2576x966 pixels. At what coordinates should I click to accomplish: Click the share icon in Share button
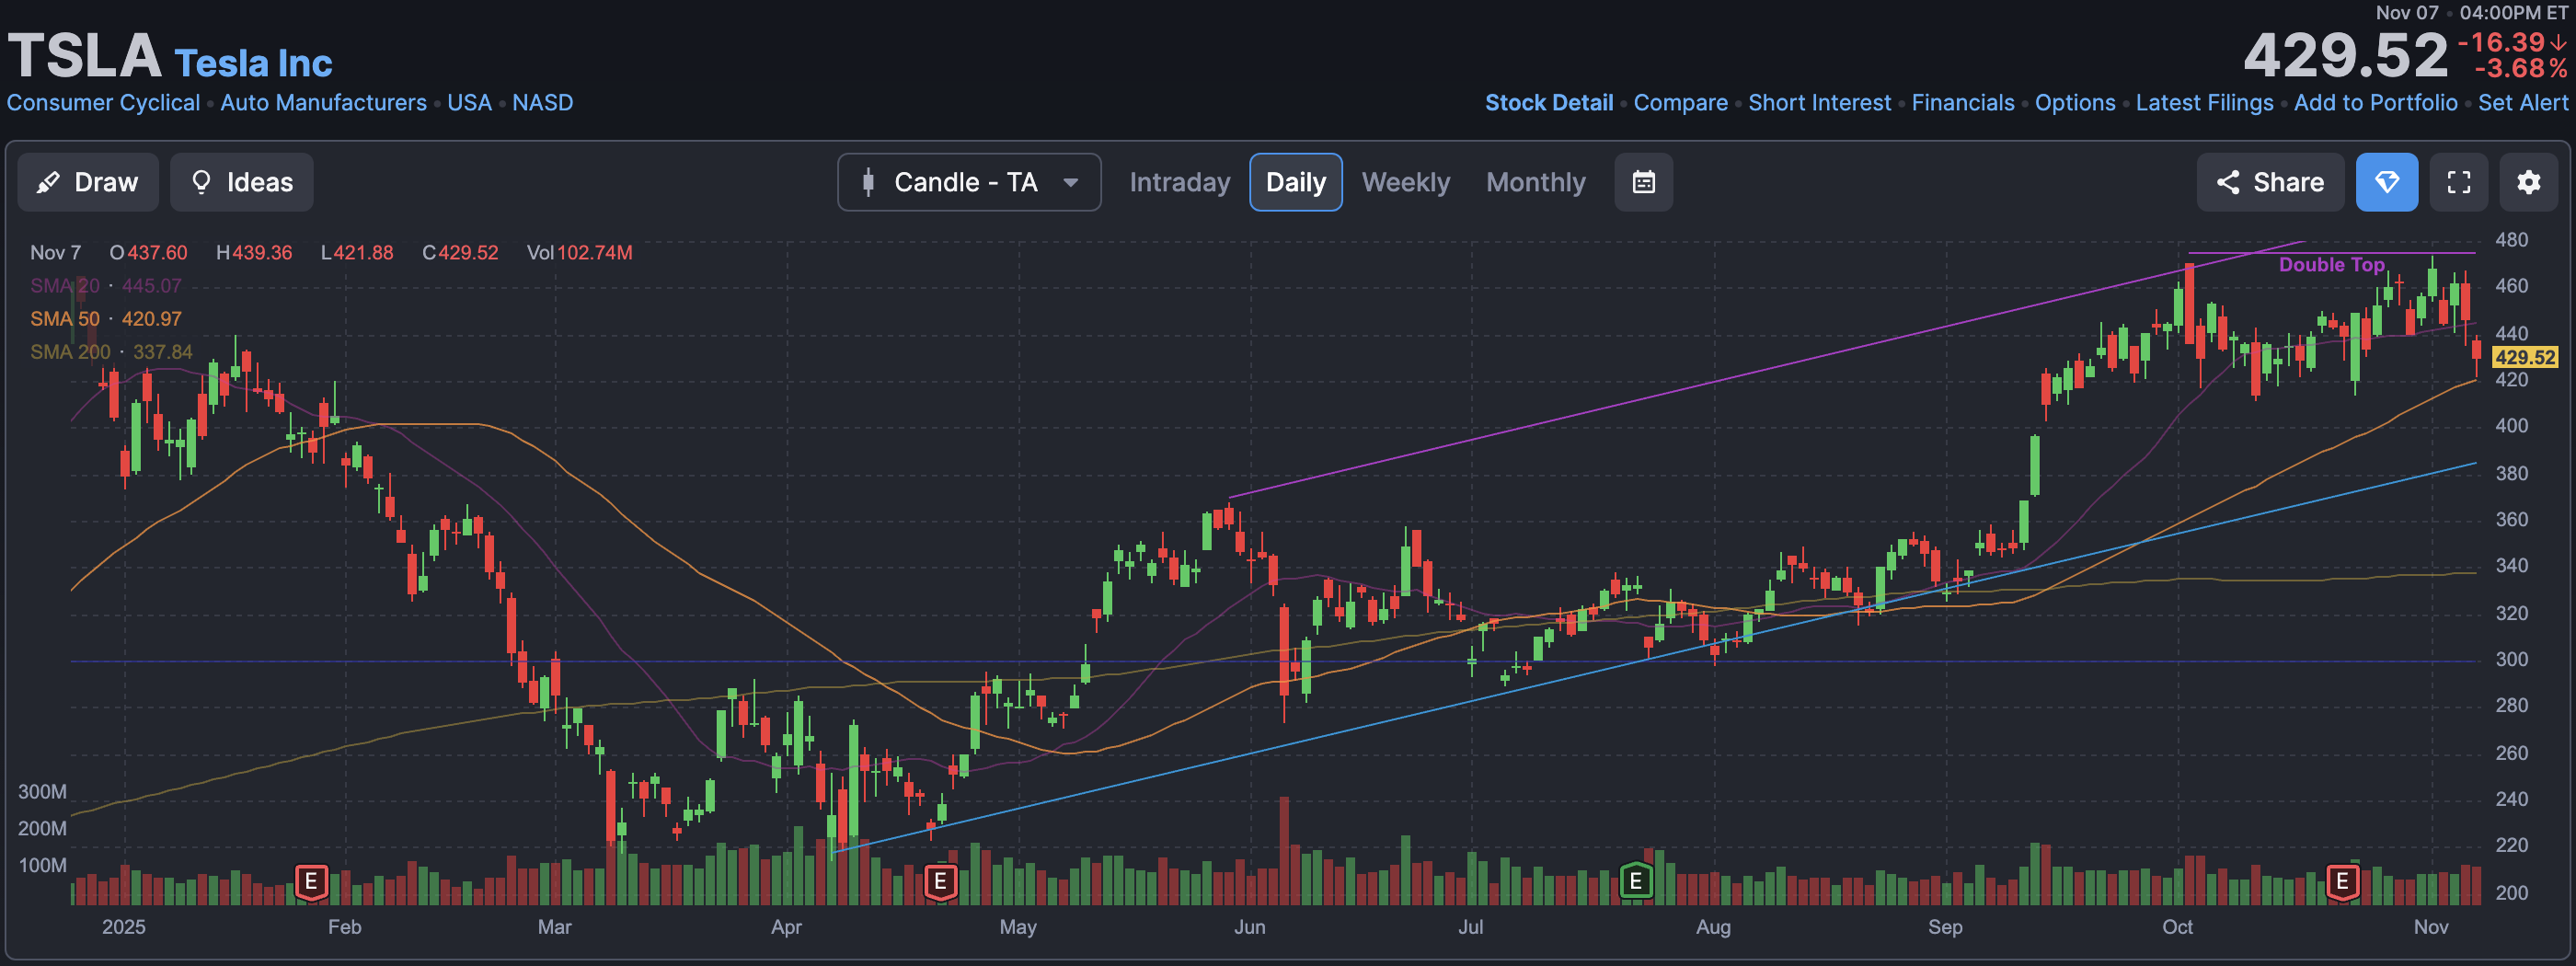(2227, 182)
